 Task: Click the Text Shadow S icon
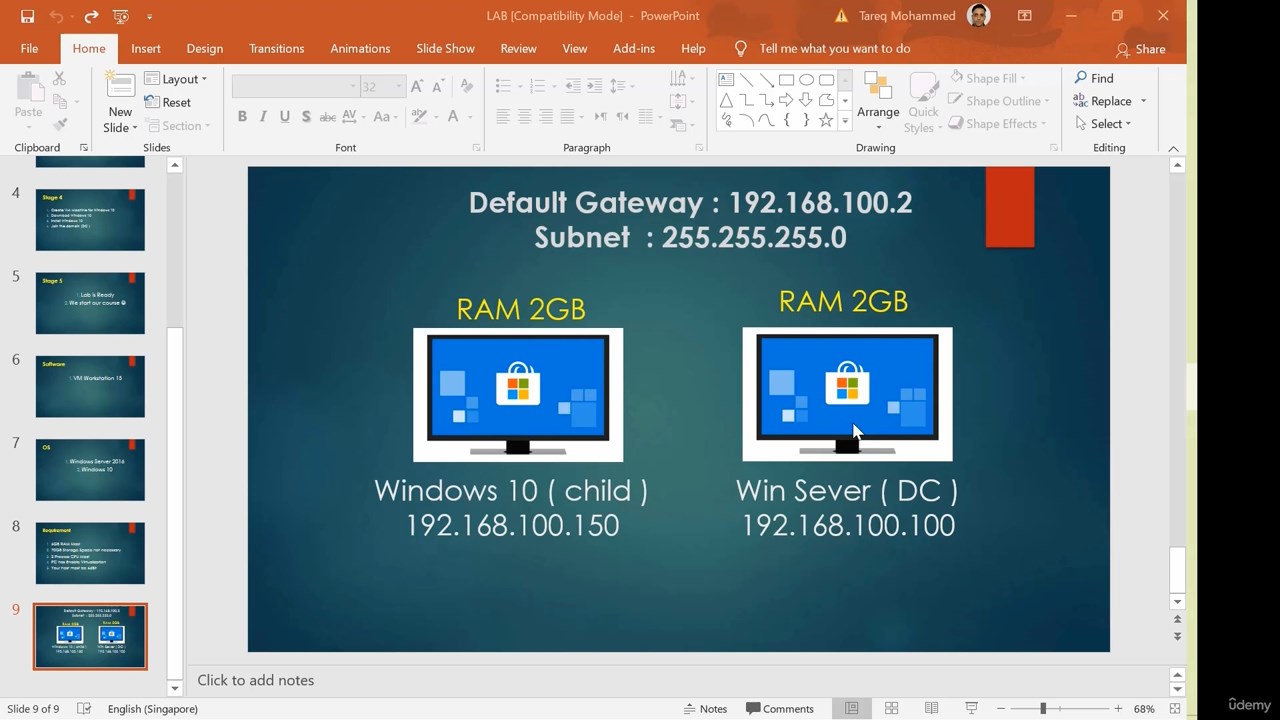(306, 117)
